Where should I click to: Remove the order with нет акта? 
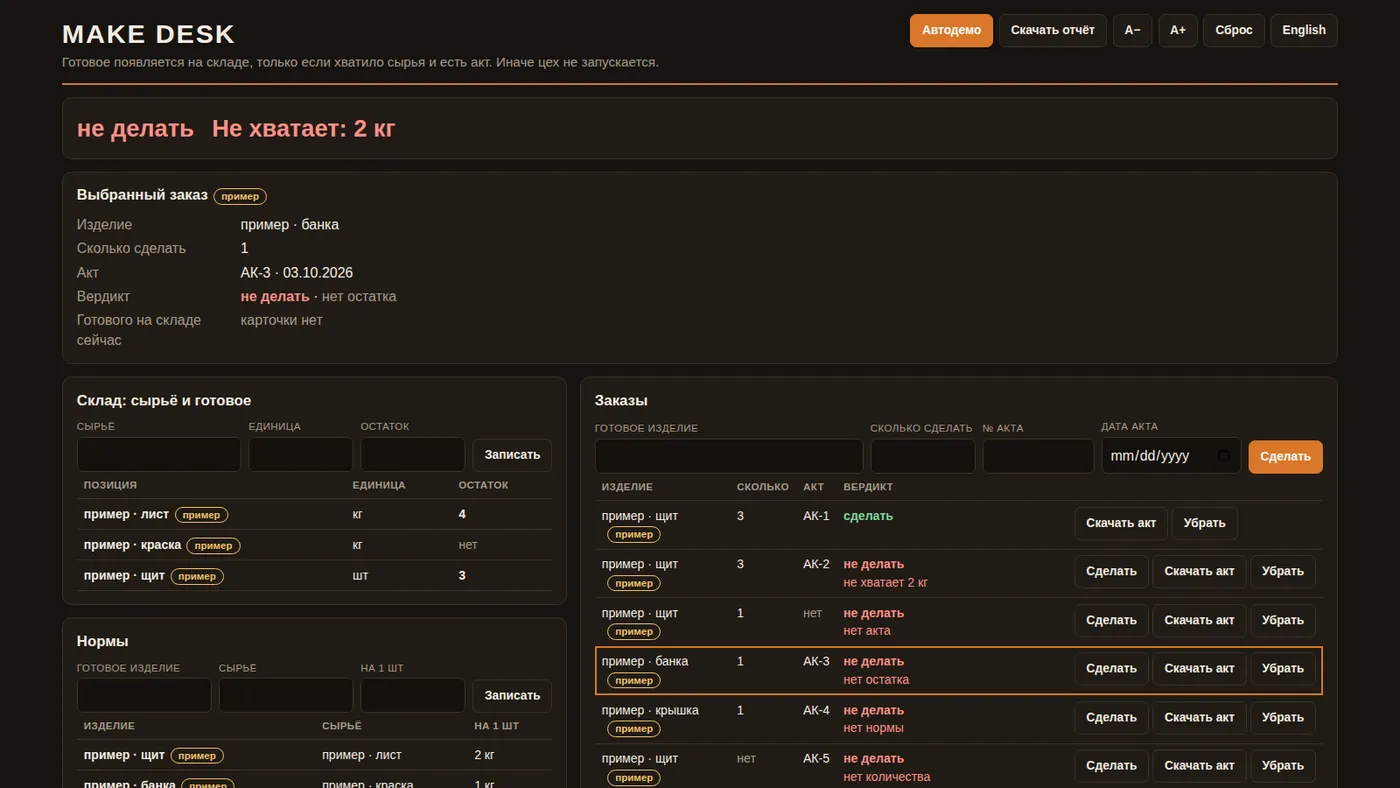click(1282, 621)
